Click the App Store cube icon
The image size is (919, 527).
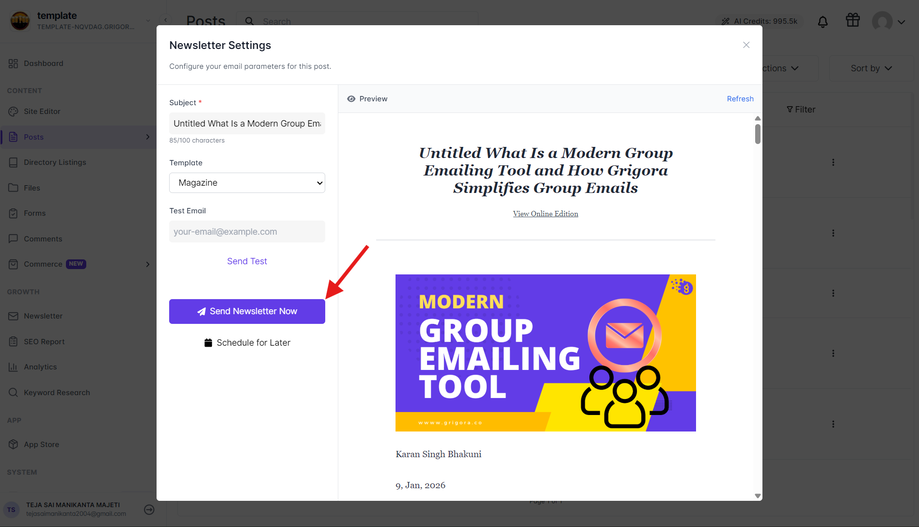(13, 444)
